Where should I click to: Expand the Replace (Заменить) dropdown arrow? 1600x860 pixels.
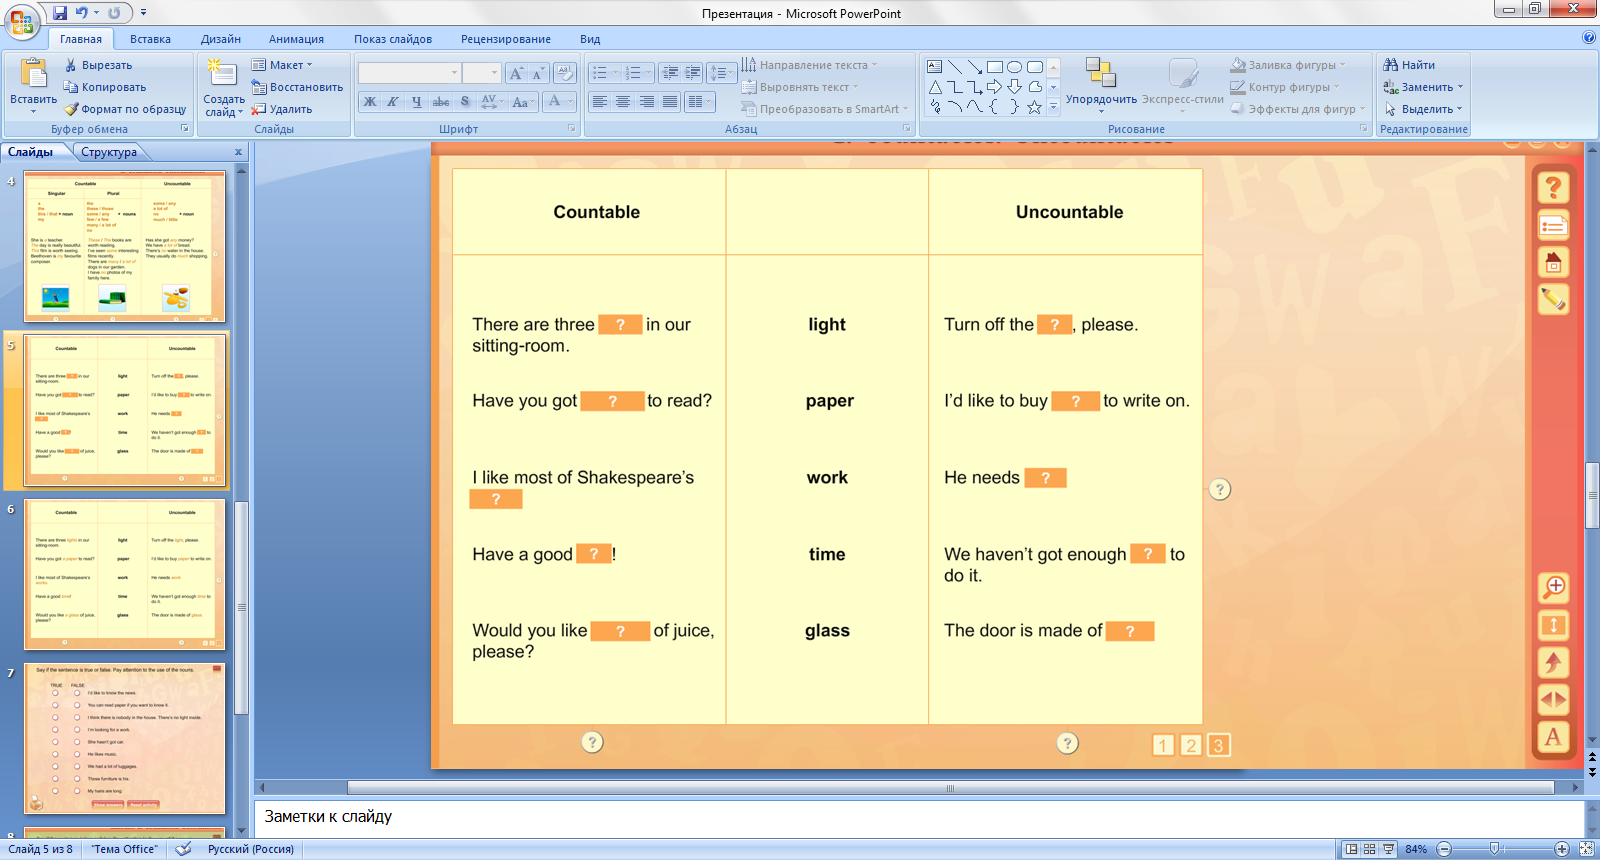point(1460,87)
